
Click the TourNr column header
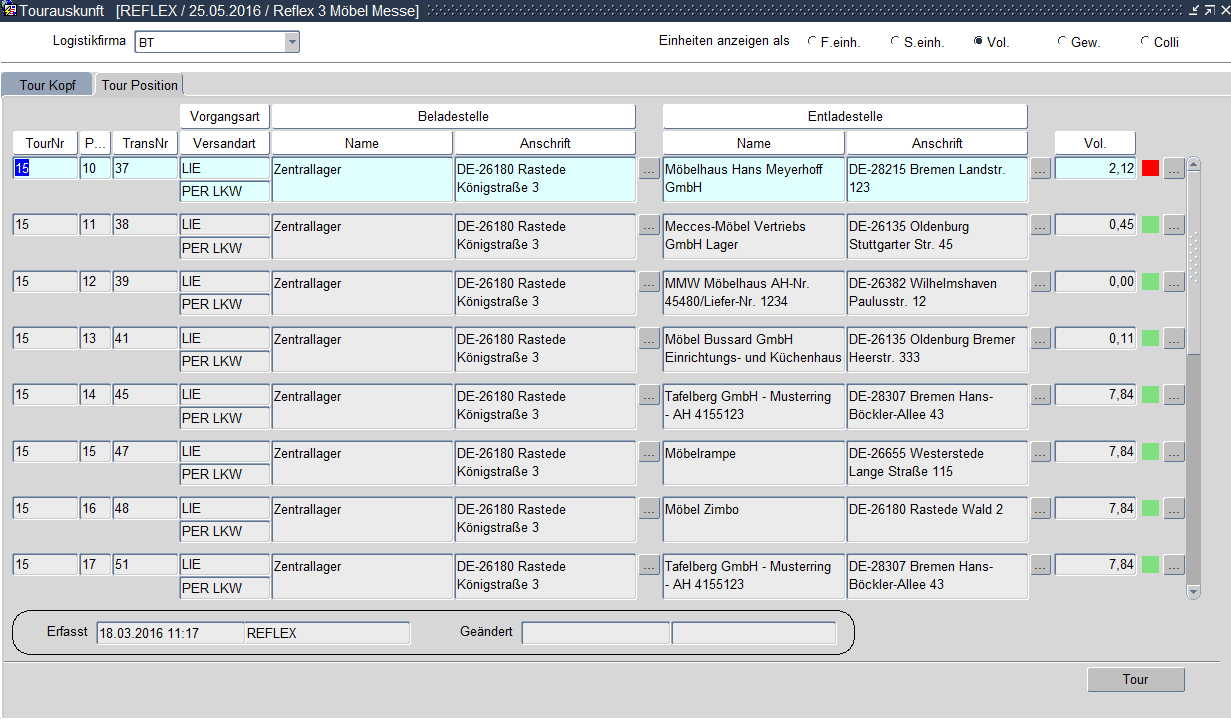point(44,143)
